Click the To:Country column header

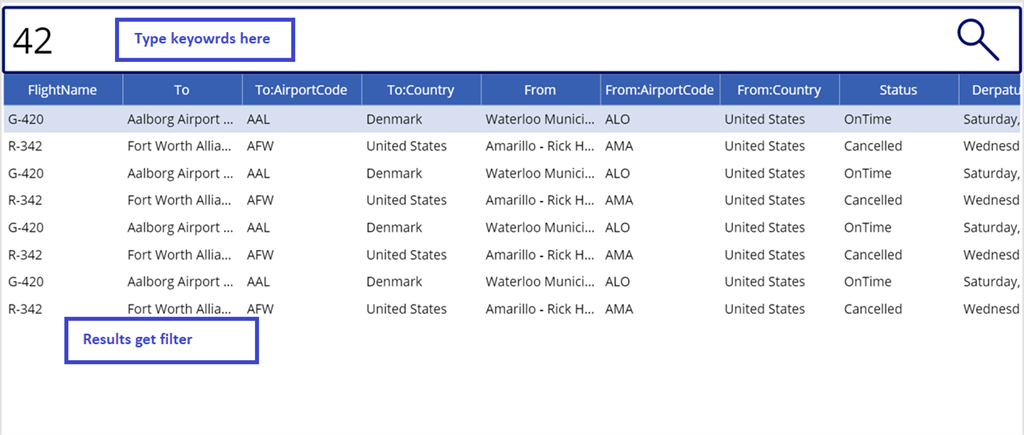point(421,90)
